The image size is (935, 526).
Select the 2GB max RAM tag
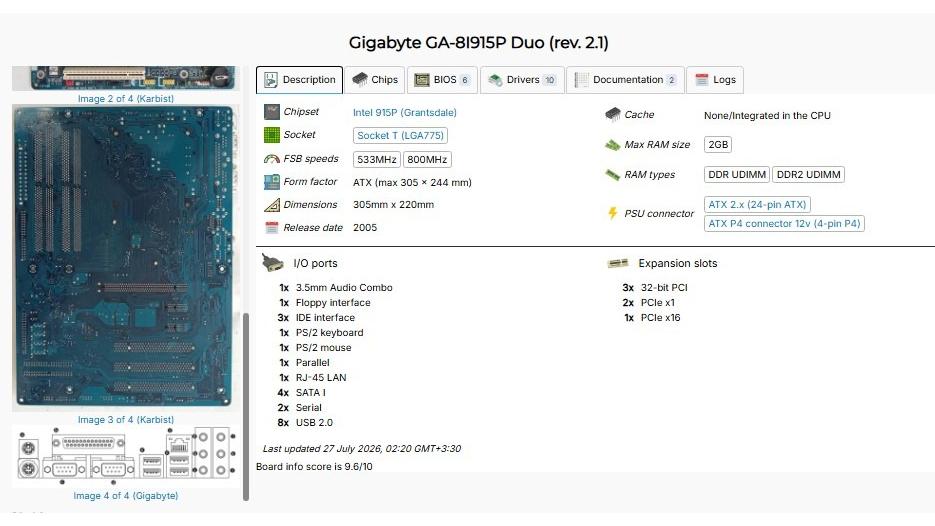pyautogui.click(x=718, y=144)
